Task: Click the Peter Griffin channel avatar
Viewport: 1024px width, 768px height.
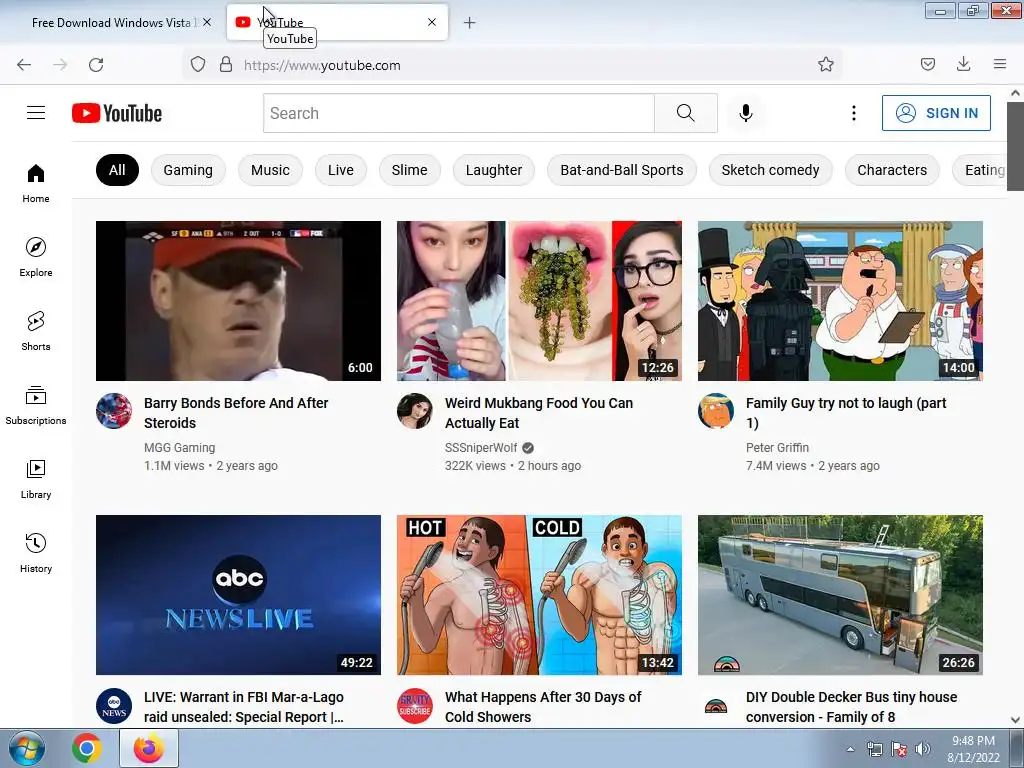Action: 716,411
